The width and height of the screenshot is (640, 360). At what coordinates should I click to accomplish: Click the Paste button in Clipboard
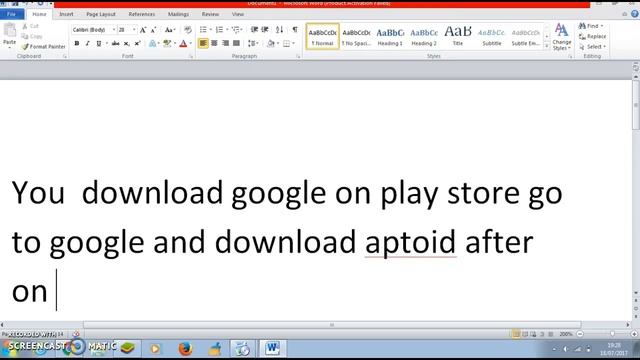(x=9, y=35)
